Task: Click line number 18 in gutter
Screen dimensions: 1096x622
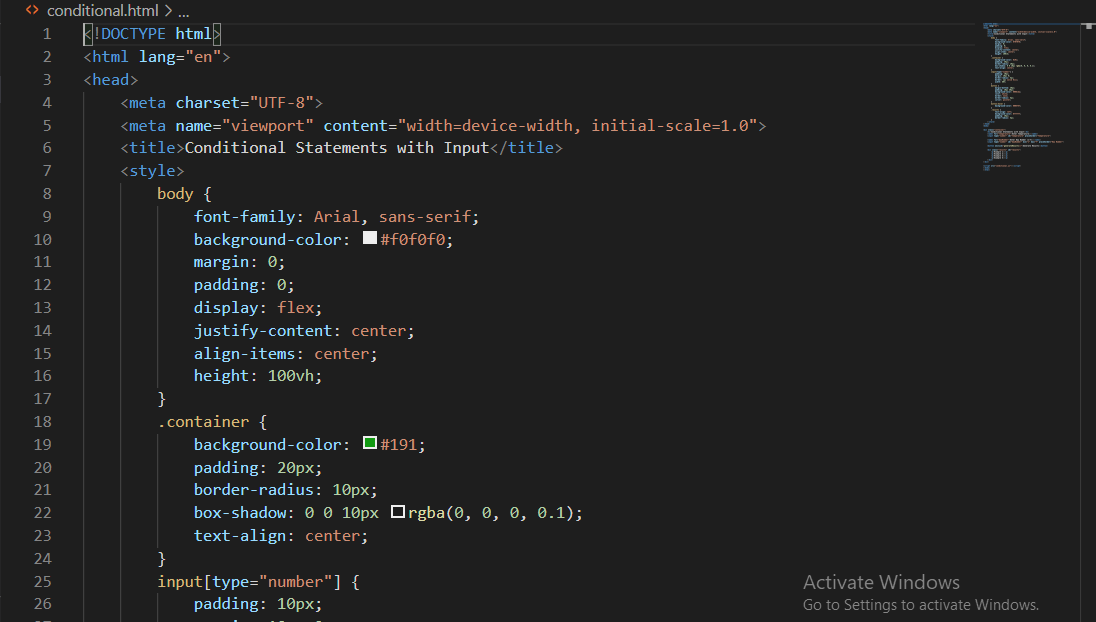Action: coord(43,421)
